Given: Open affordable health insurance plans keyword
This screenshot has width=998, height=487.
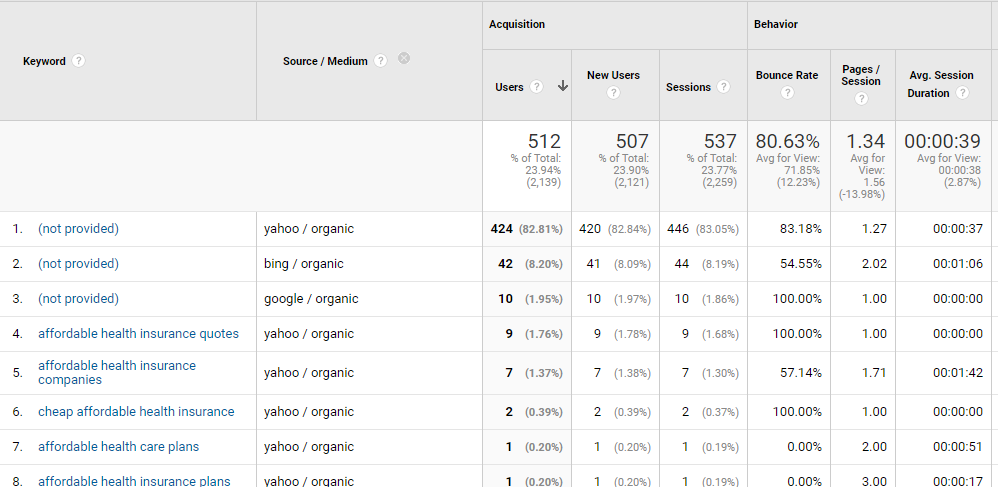Looking at the screenshot, I should click(x=134, y=481).
